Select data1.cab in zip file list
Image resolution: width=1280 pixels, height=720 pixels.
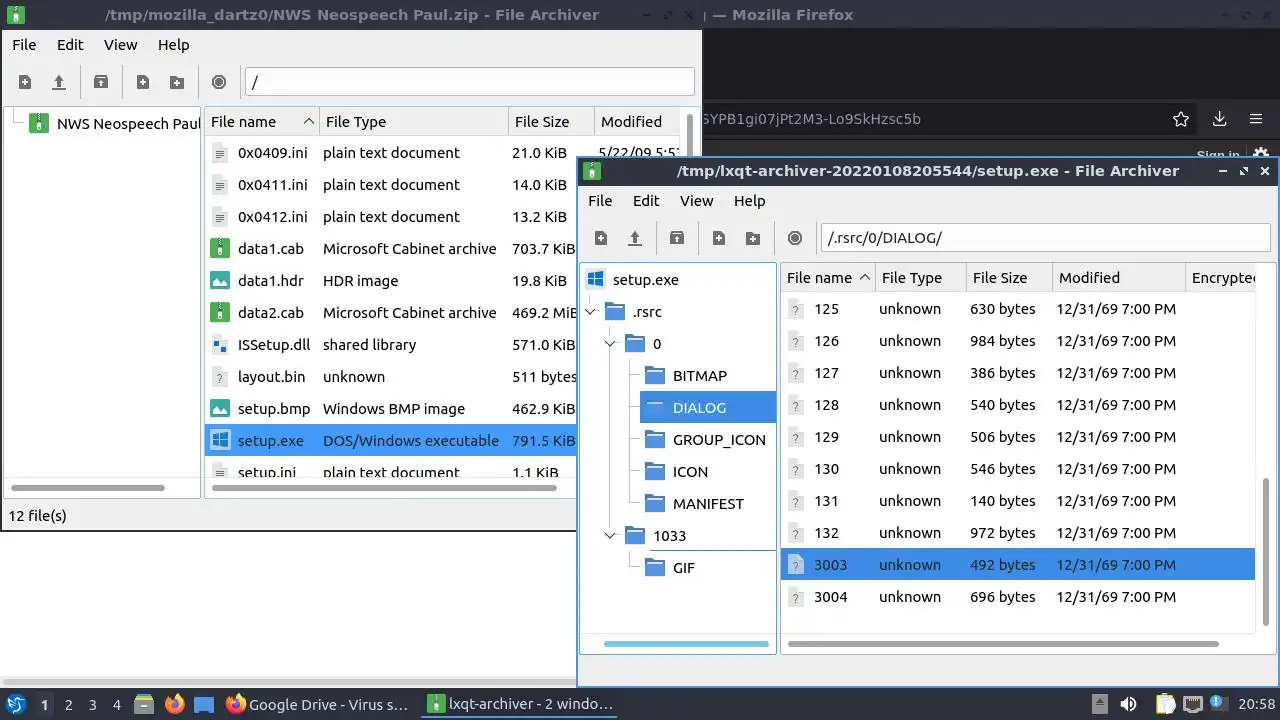click(390, 249)
